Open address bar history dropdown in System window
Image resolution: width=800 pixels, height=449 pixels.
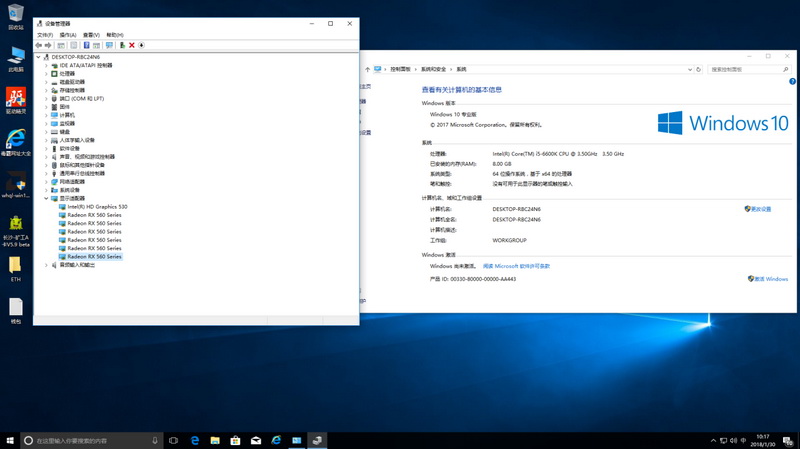[x=690, y=69]
